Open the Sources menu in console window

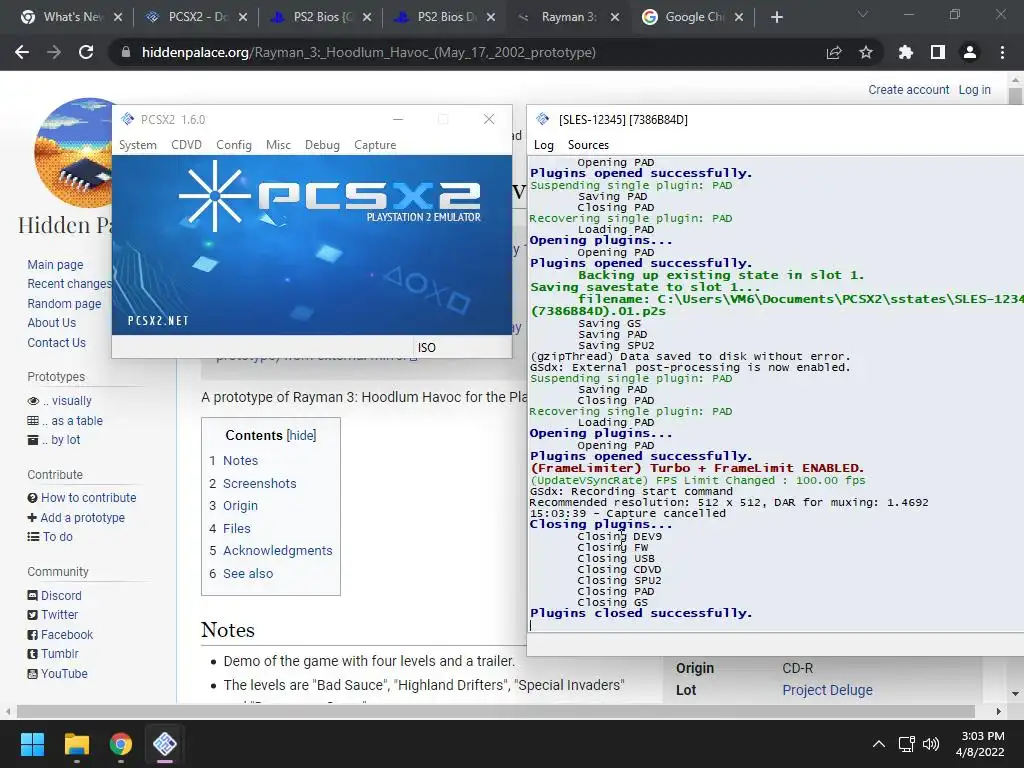coord(588,145)
